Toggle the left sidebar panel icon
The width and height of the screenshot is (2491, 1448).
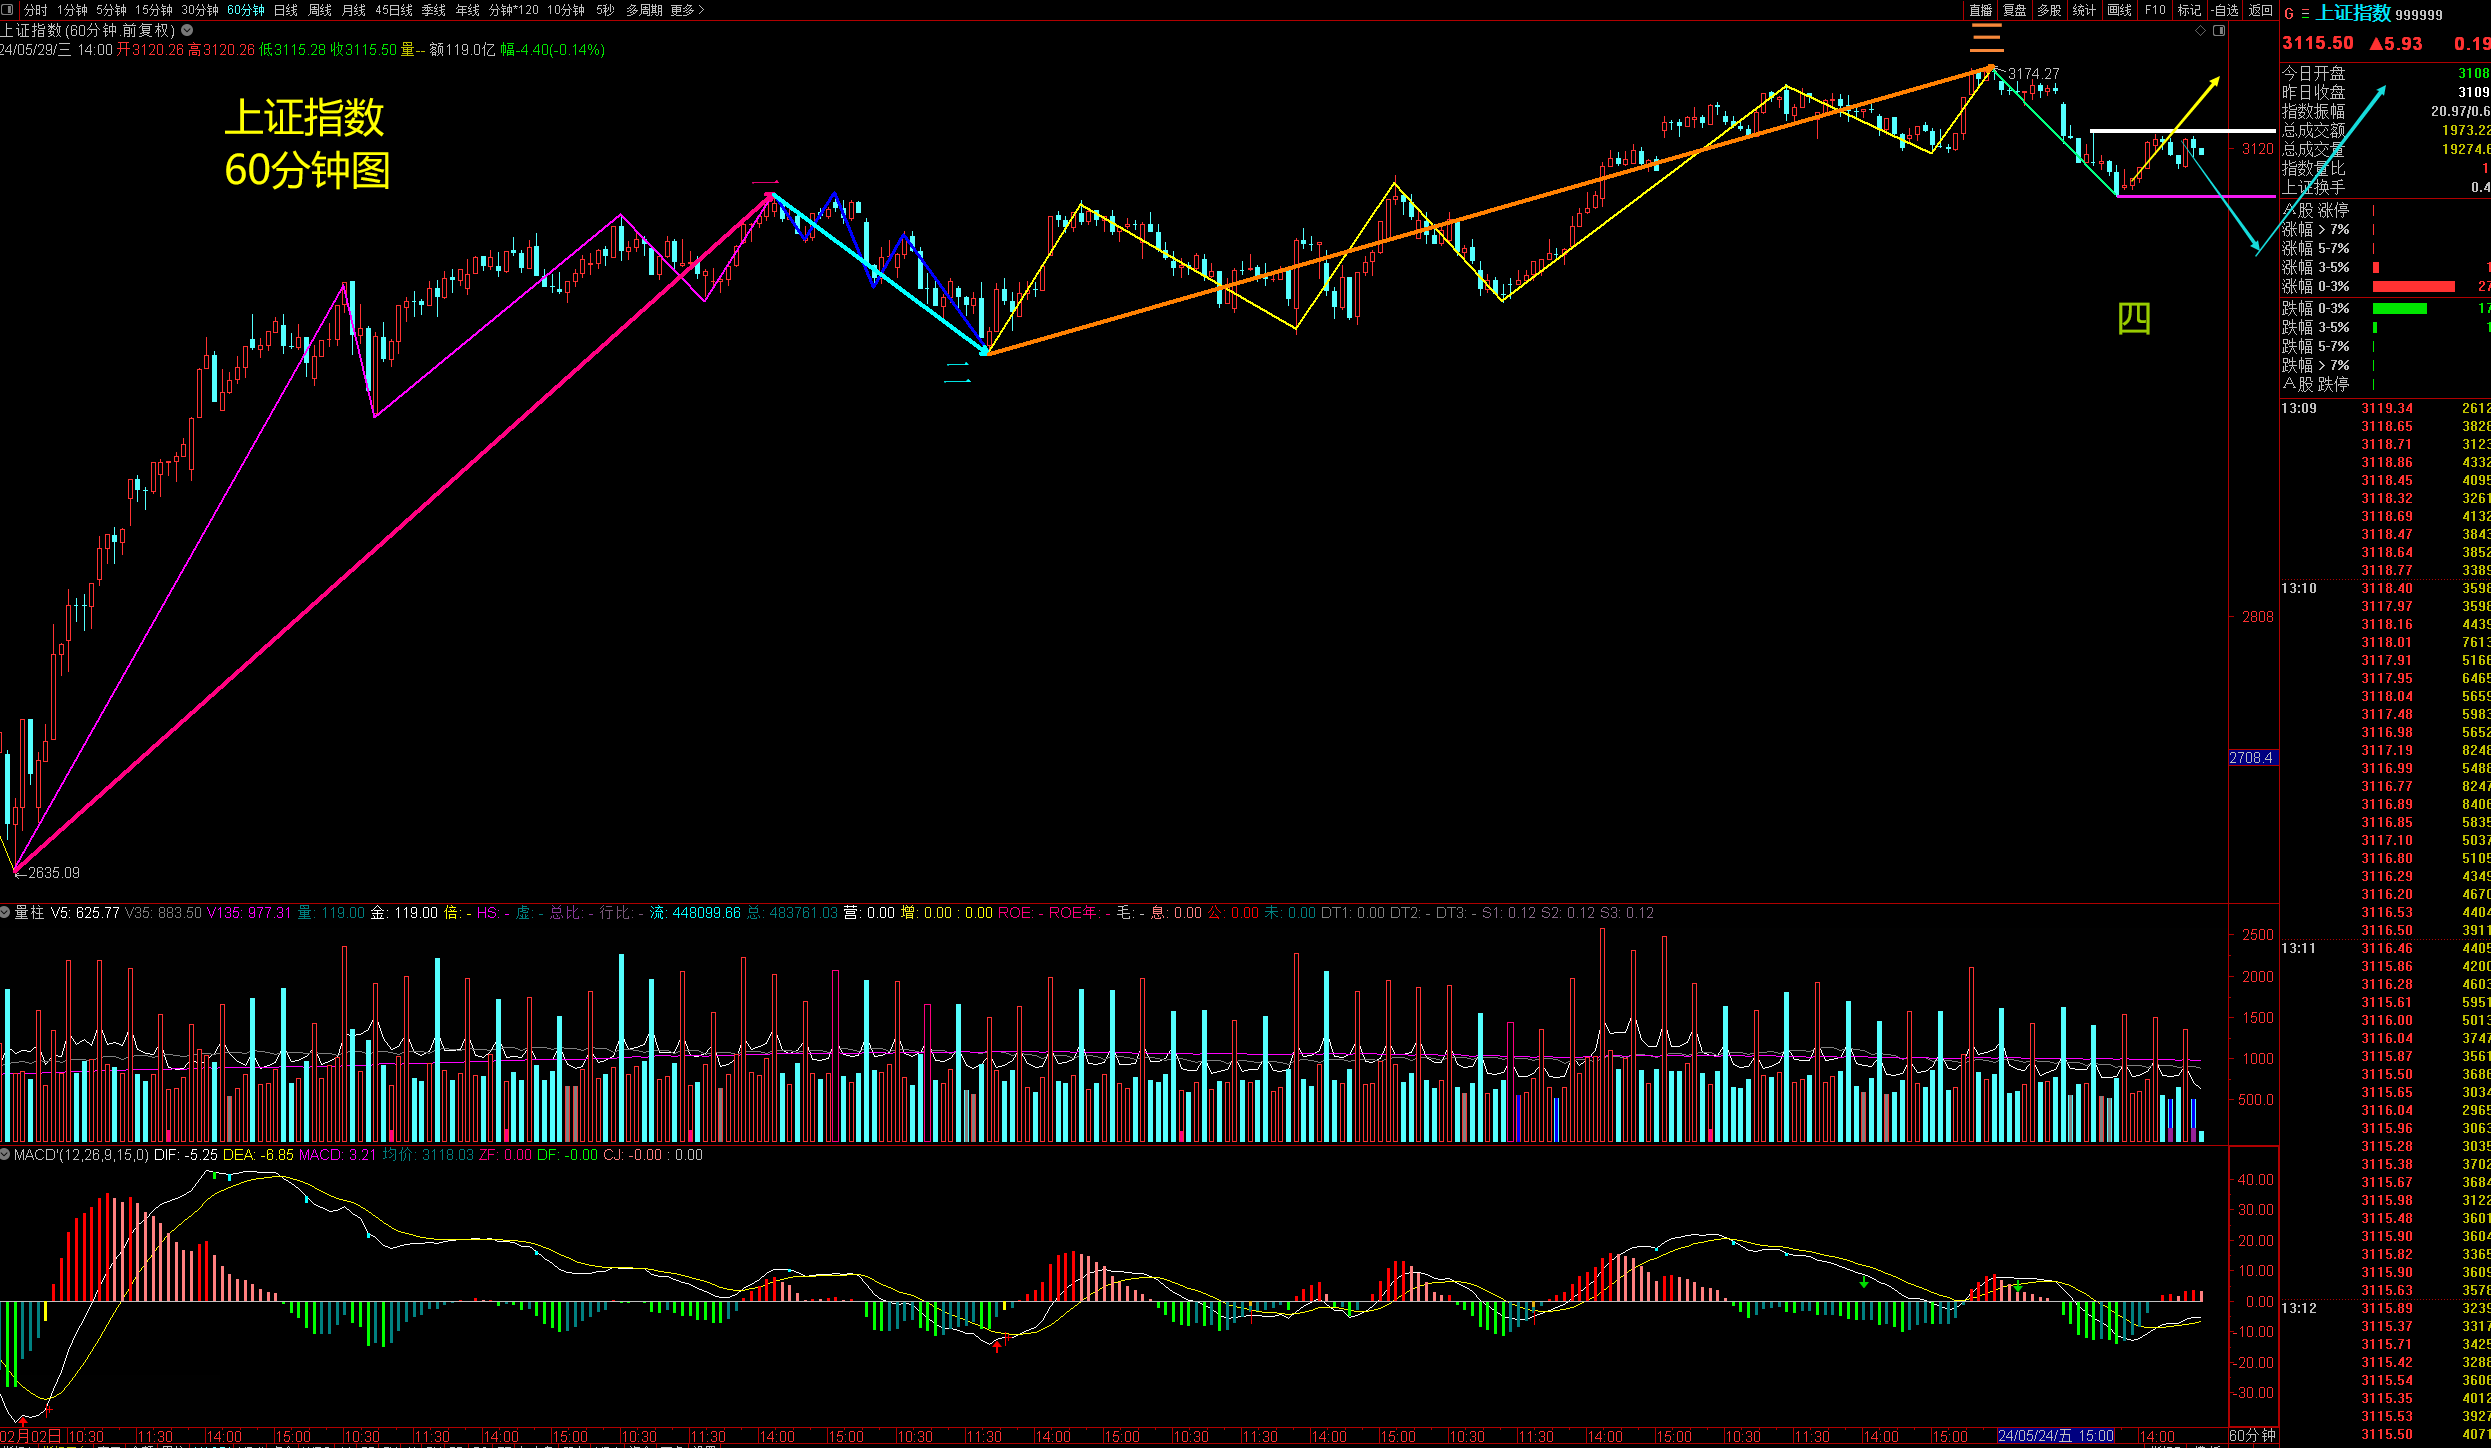[x=8, y=10]
